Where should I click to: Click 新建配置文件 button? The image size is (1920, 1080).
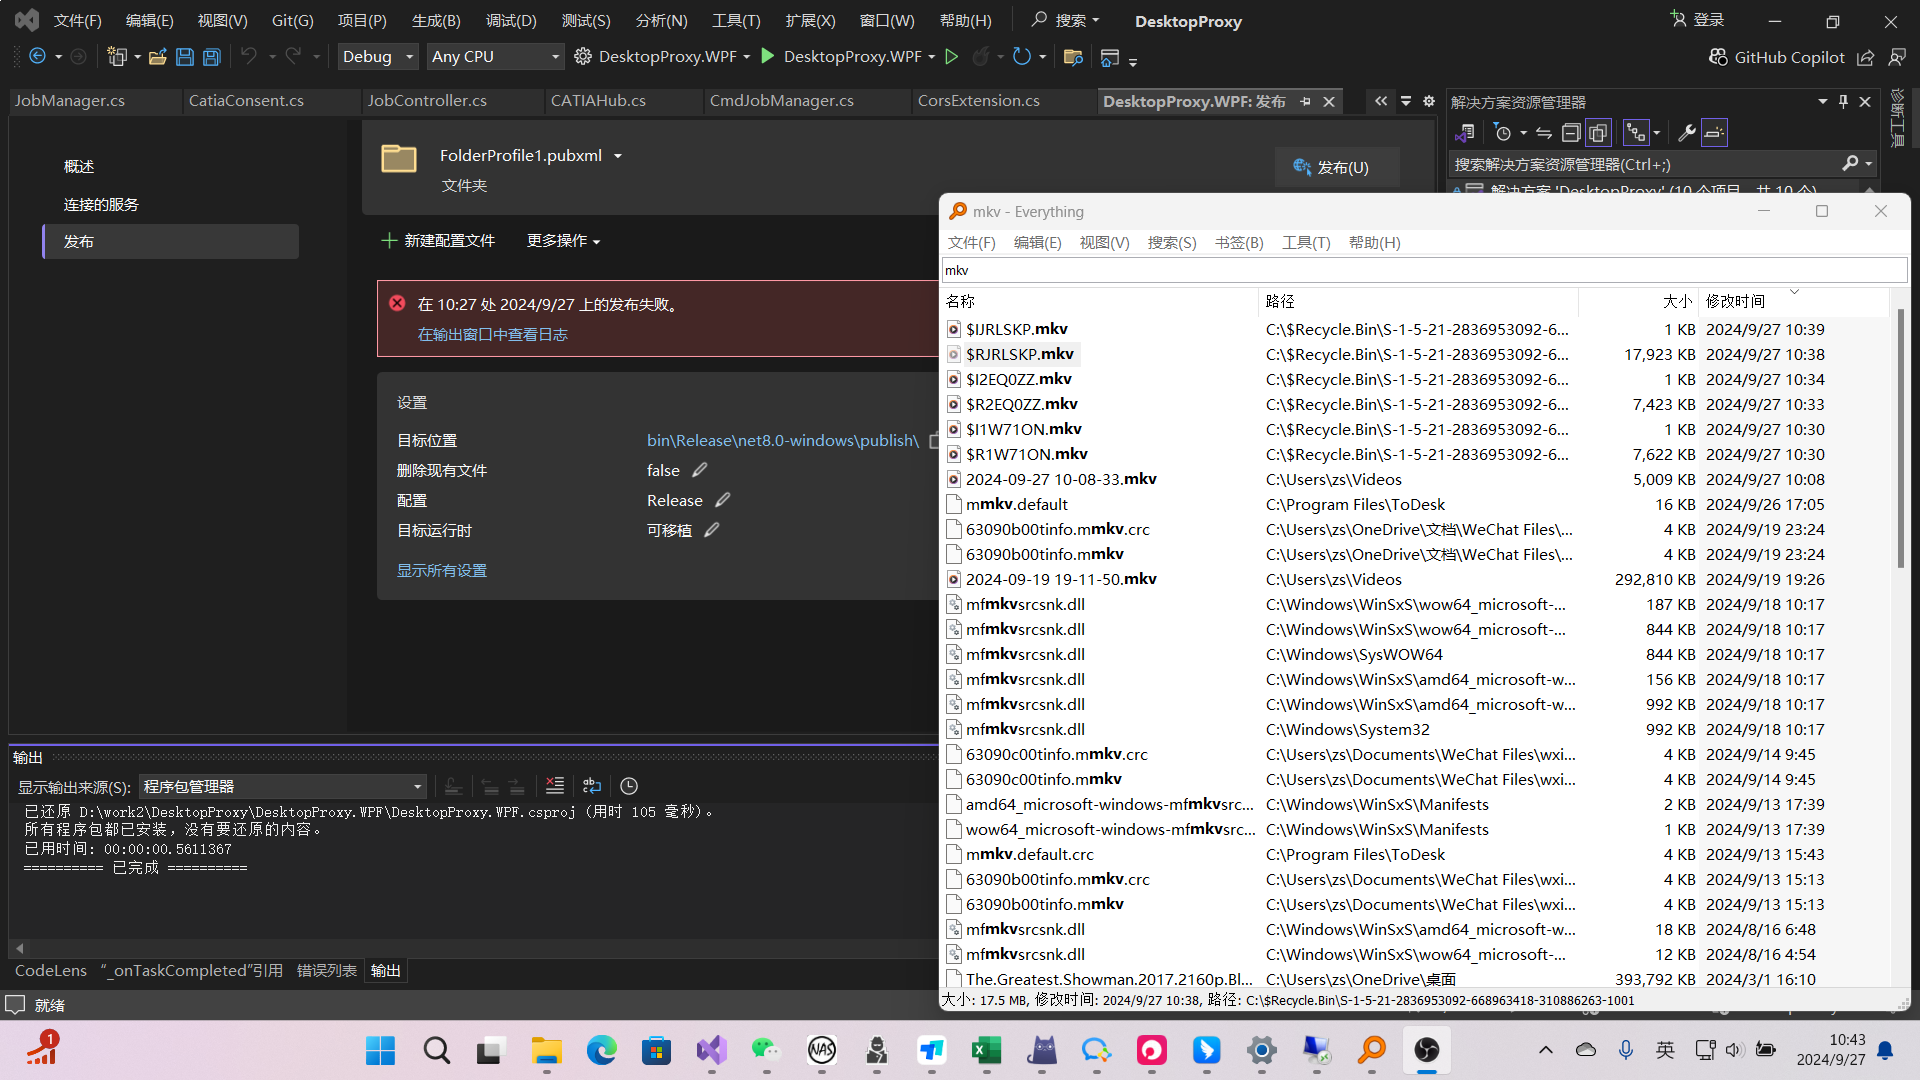click(438, 241)
